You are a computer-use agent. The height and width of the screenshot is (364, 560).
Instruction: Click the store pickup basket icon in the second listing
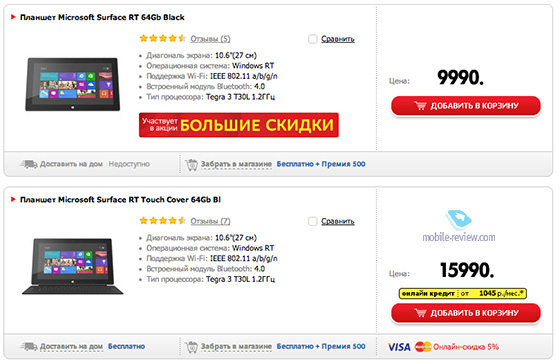click(191, 346)
